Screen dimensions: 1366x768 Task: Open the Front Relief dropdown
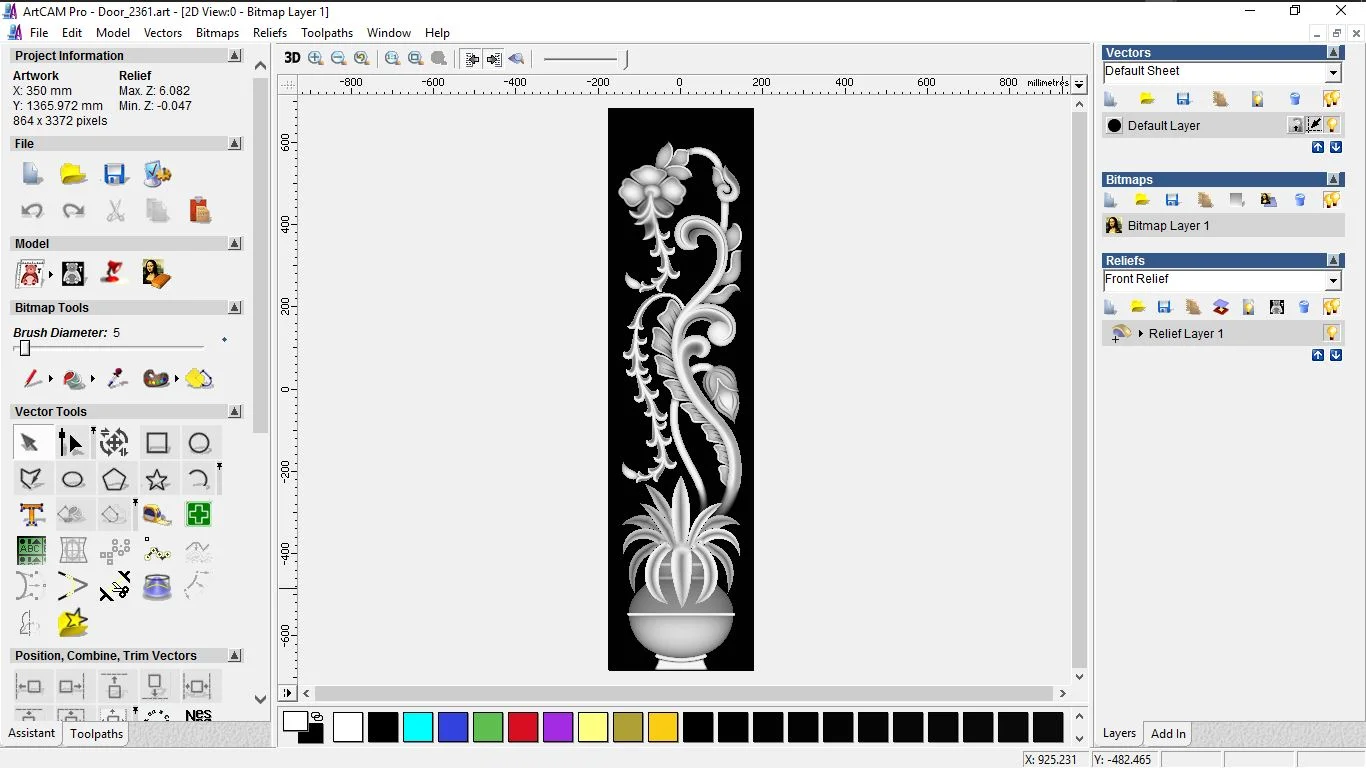click(1332, 281)
